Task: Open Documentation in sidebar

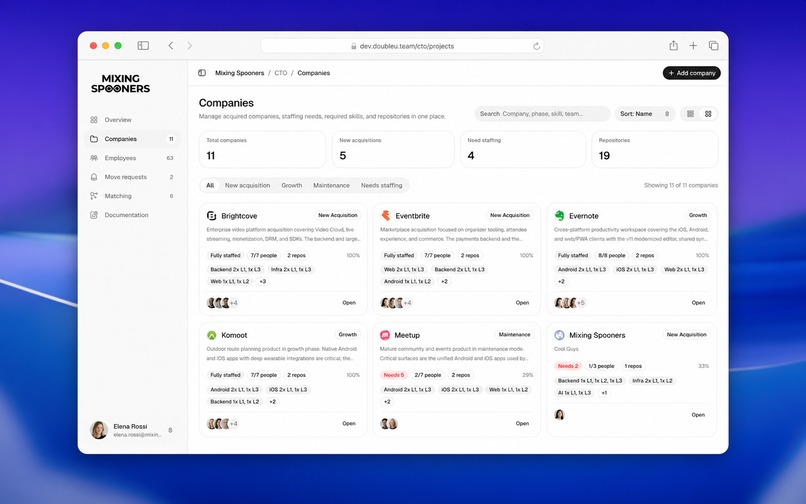Action: [x=132, y=215]
